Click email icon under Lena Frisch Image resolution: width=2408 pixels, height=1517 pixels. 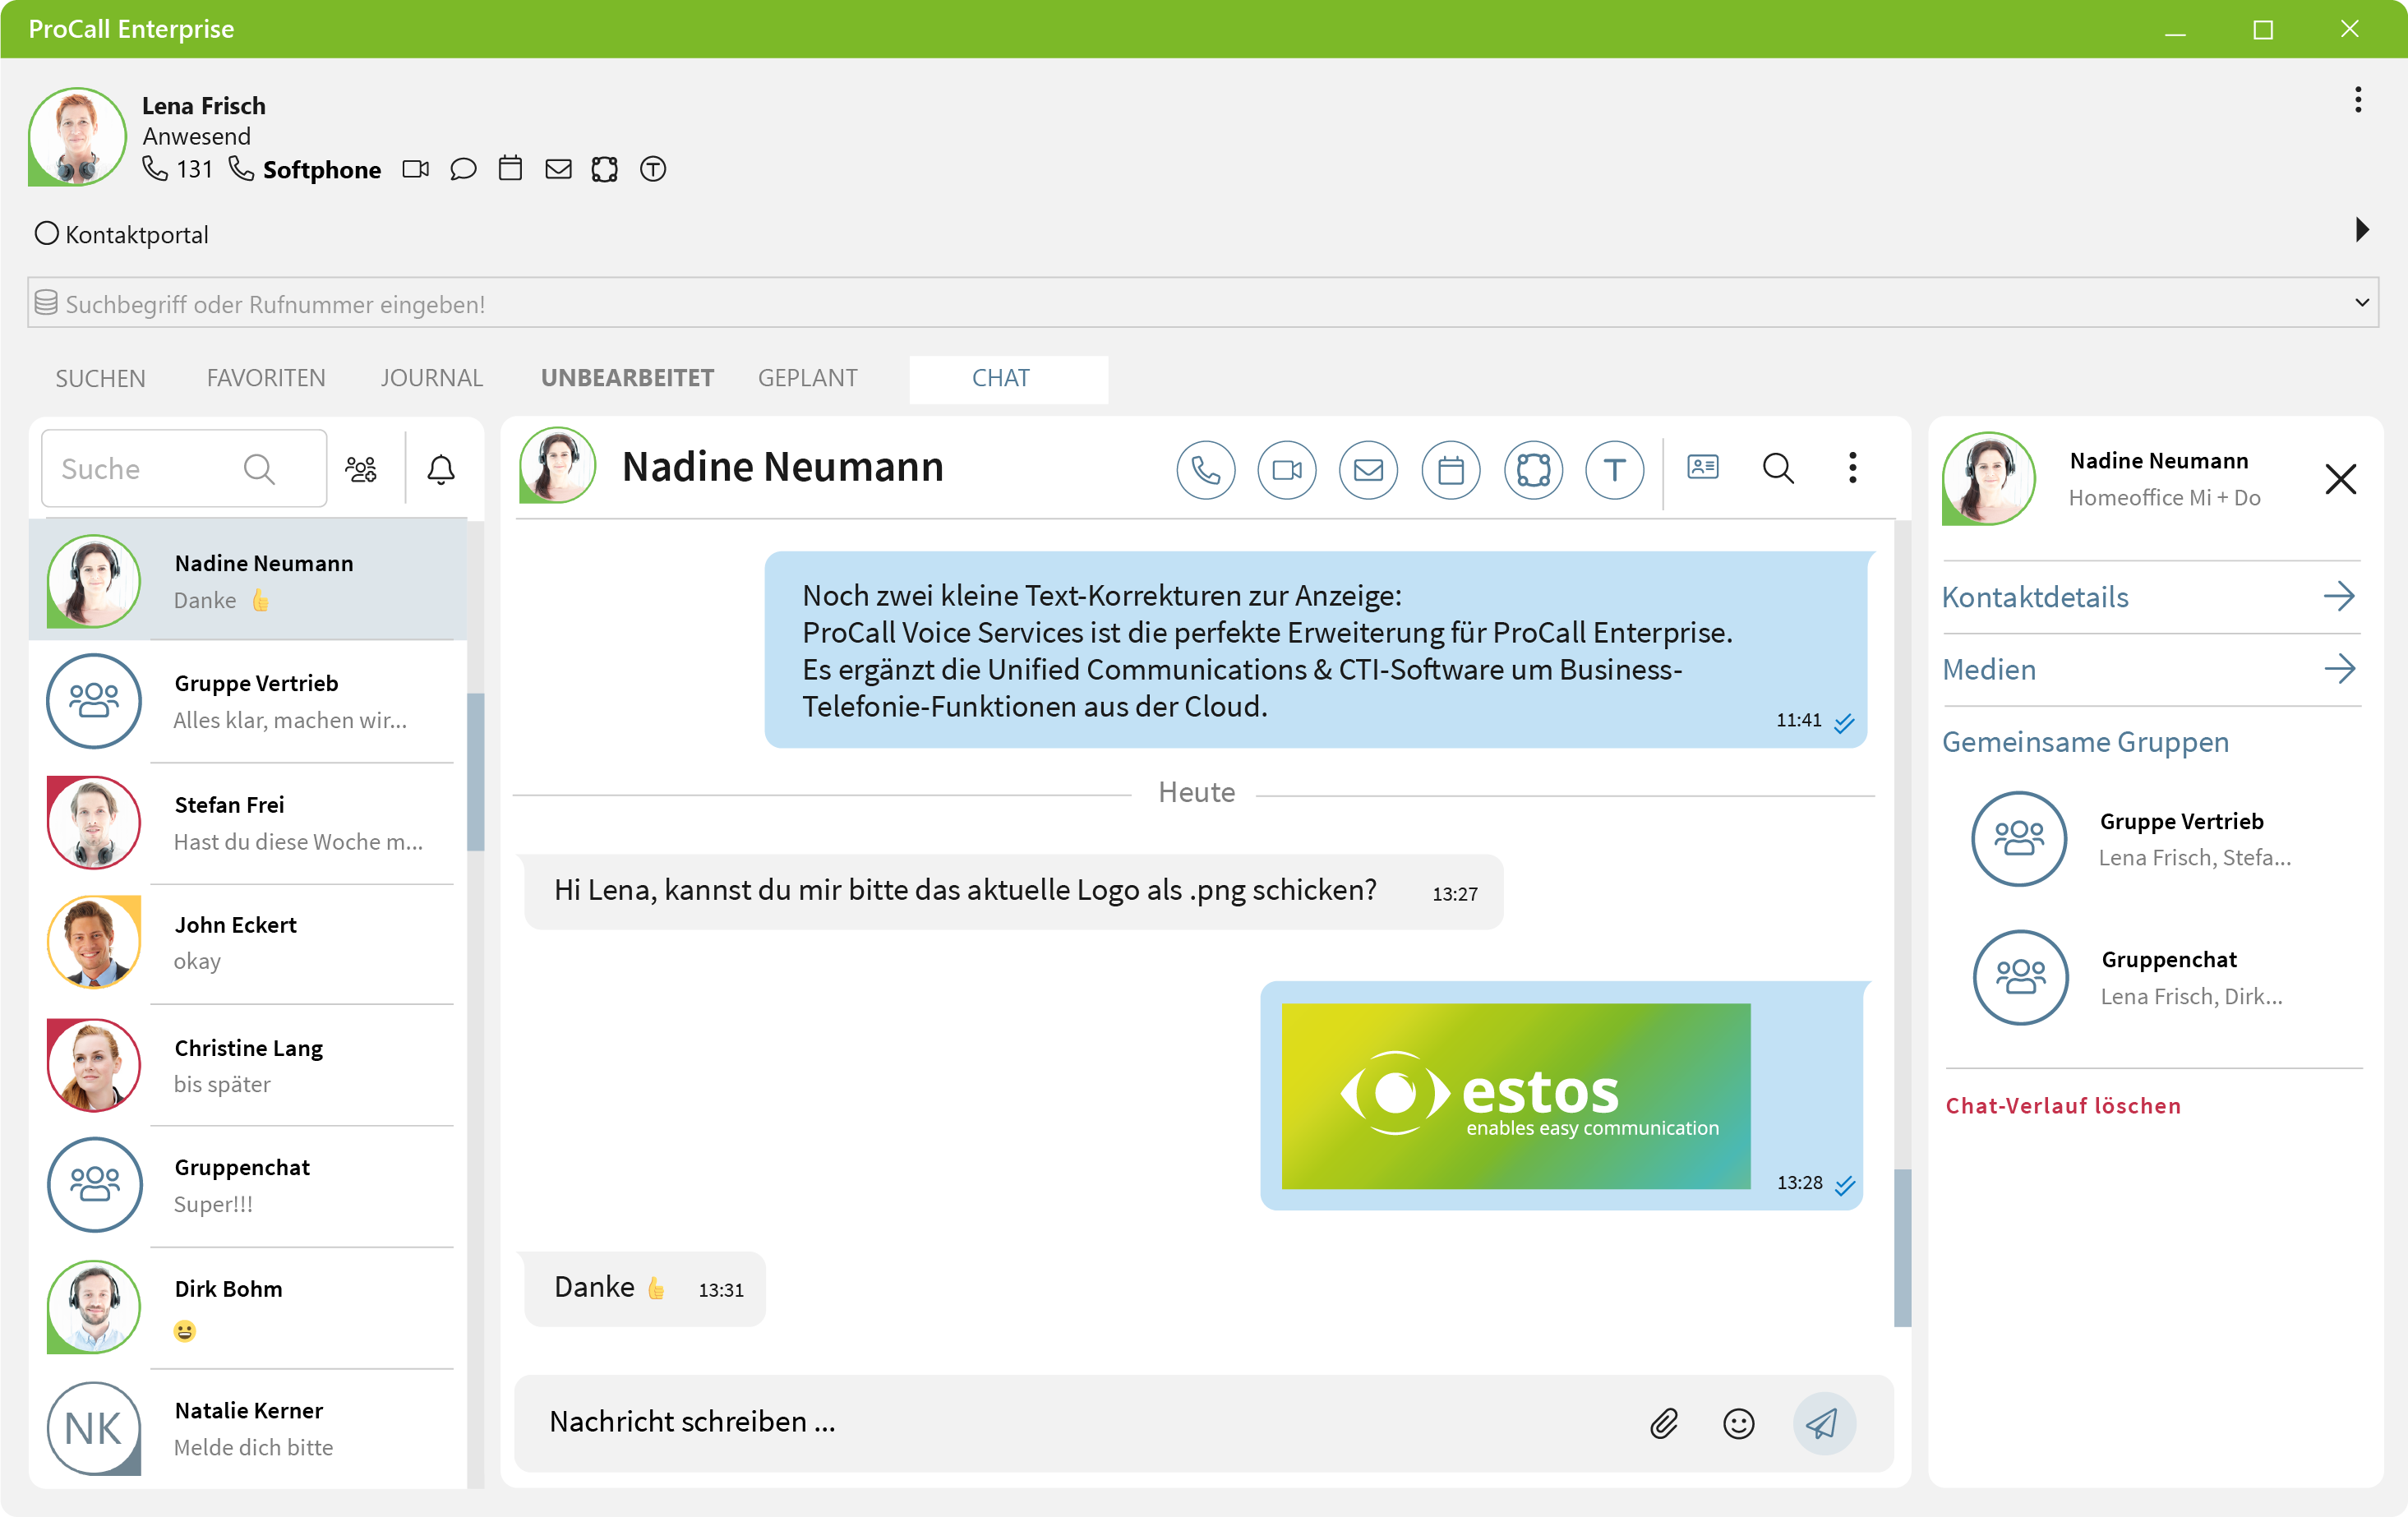tap(558, 169)
